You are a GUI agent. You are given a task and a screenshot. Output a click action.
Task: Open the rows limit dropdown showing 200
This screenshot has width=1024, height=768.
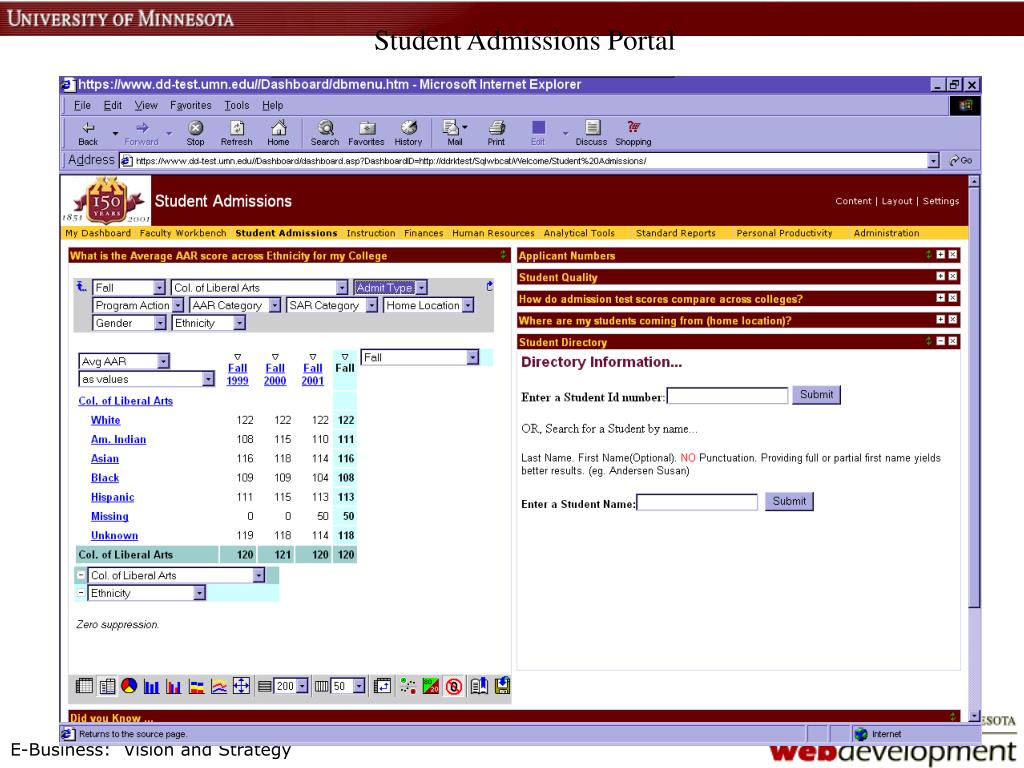(x=291, y=686)
